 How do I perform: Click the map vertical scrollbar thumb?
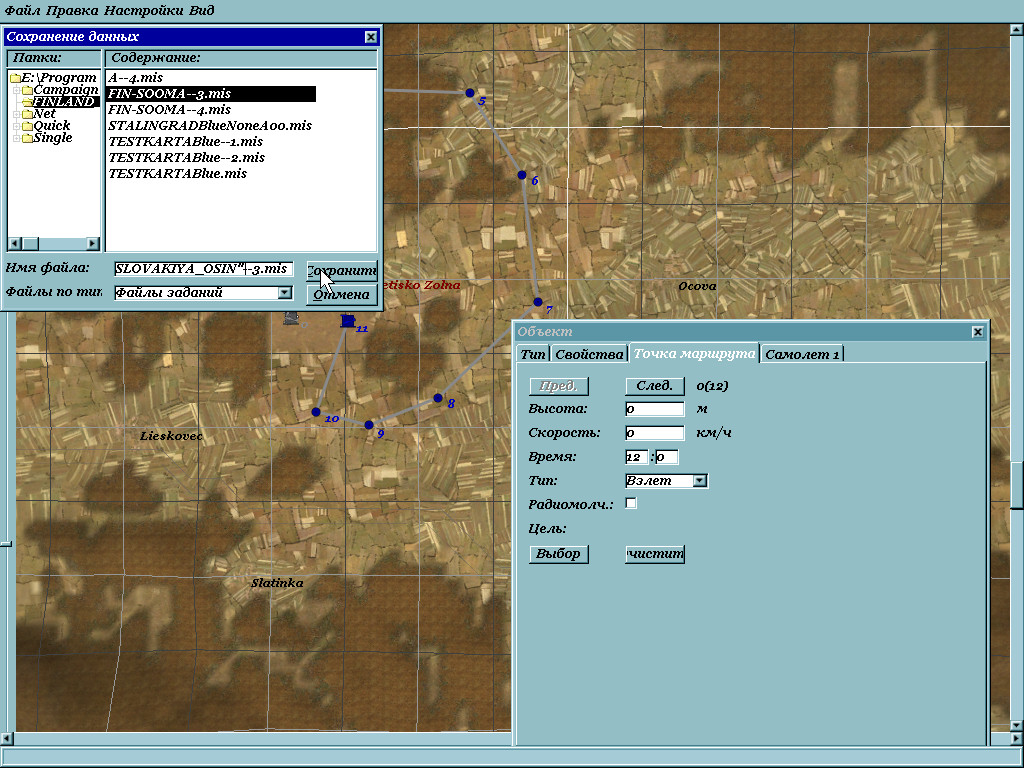point(1017,484)
